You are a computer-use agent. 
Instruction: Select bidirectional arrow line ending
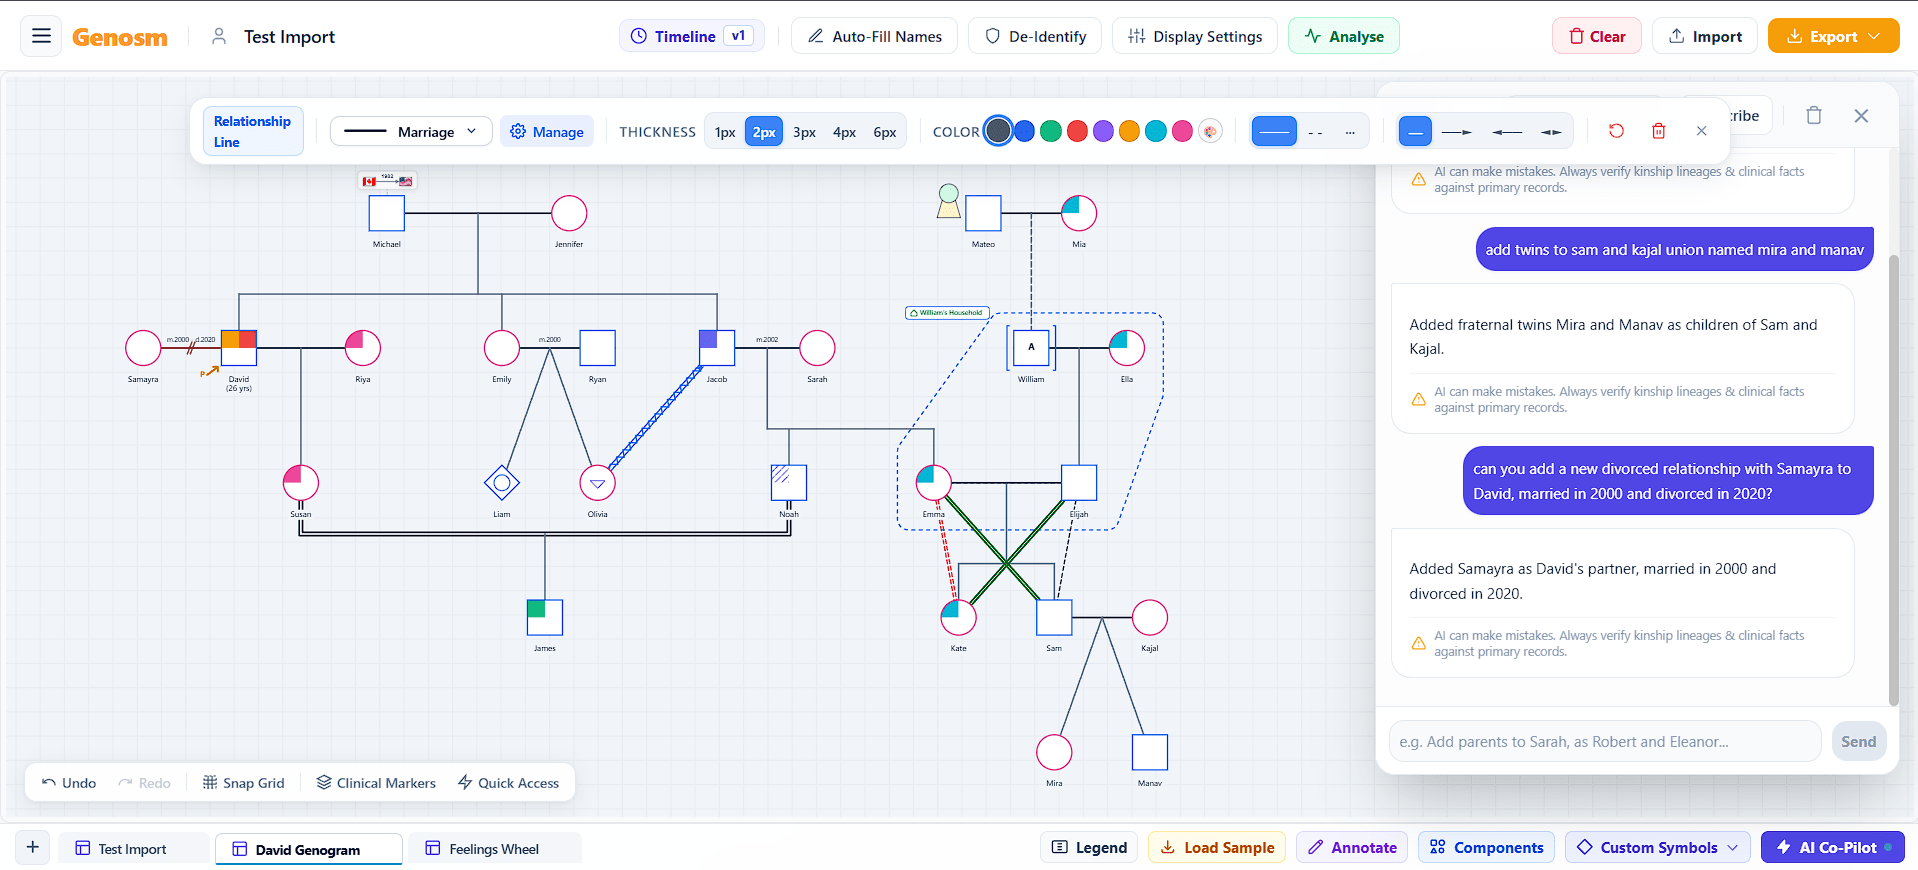tap(1551, 131)
